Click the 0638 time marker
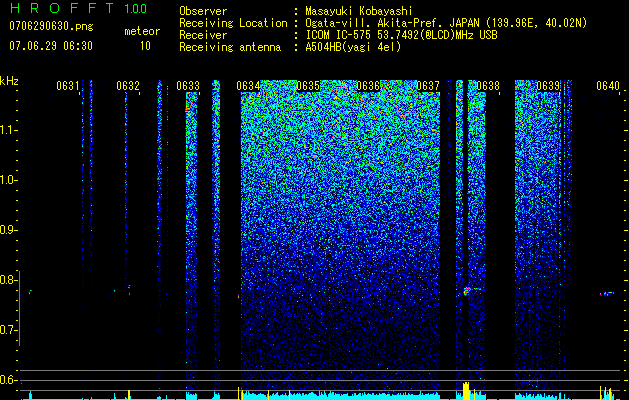 coord(488,86)
